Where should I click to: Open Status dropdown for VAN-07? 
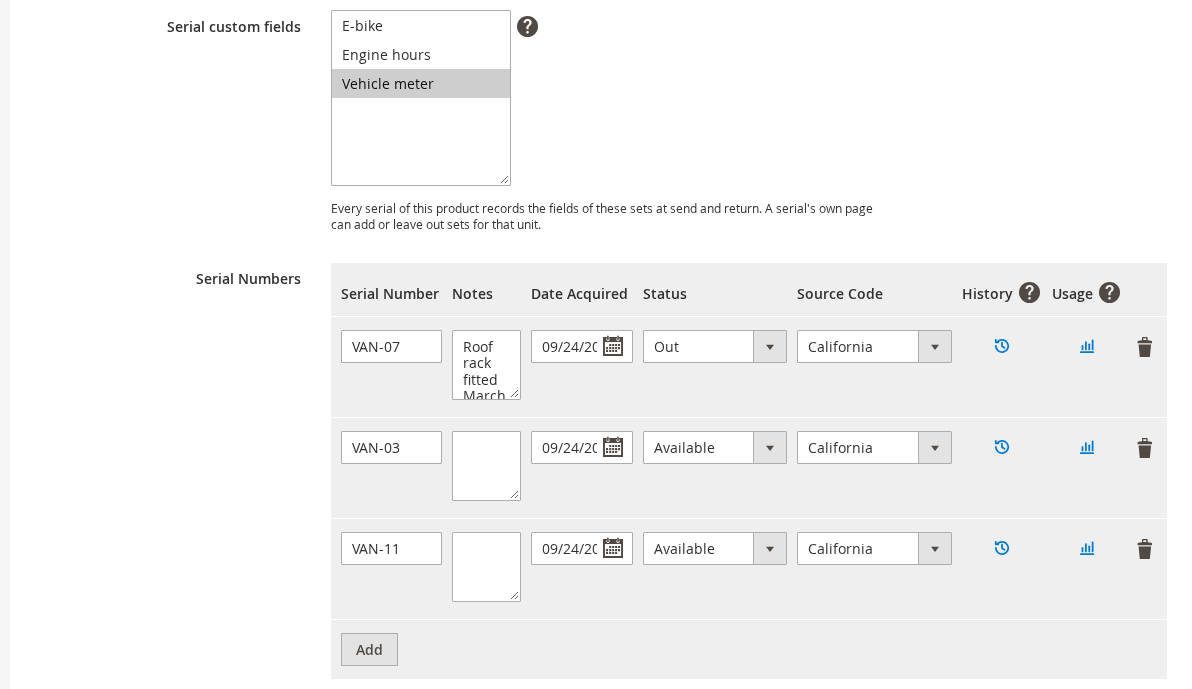point(715,347)
